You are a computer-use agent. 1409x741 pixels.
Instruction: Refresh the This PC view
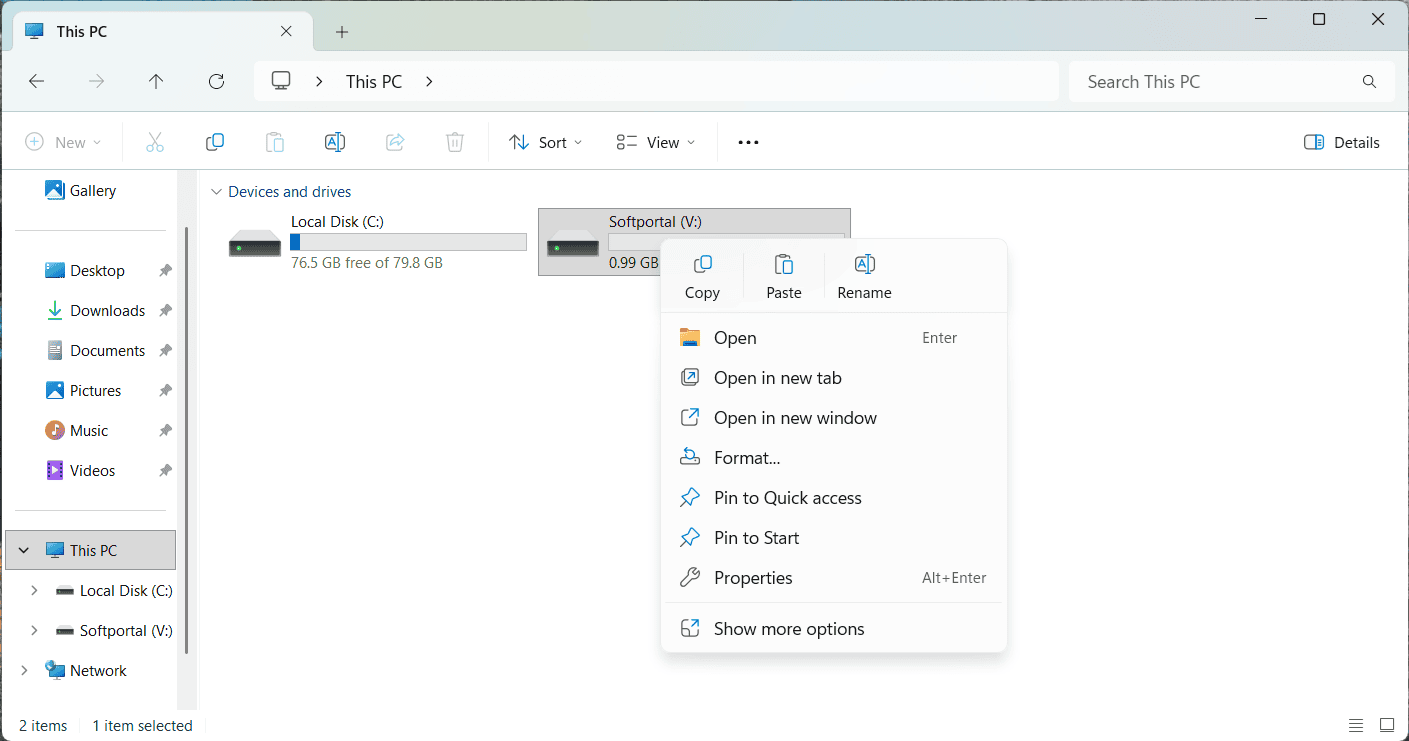pos(216,82)
